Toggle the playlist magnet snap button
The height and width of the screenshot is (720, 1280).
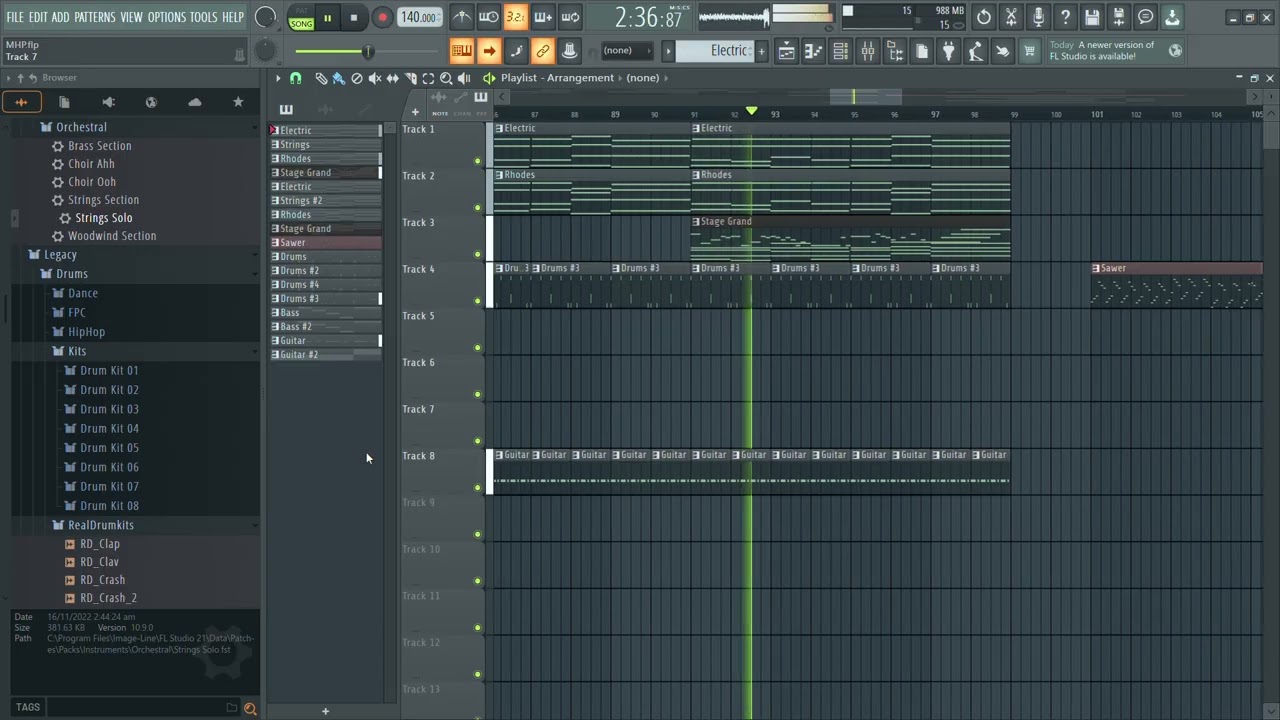(x=295, y=78)
